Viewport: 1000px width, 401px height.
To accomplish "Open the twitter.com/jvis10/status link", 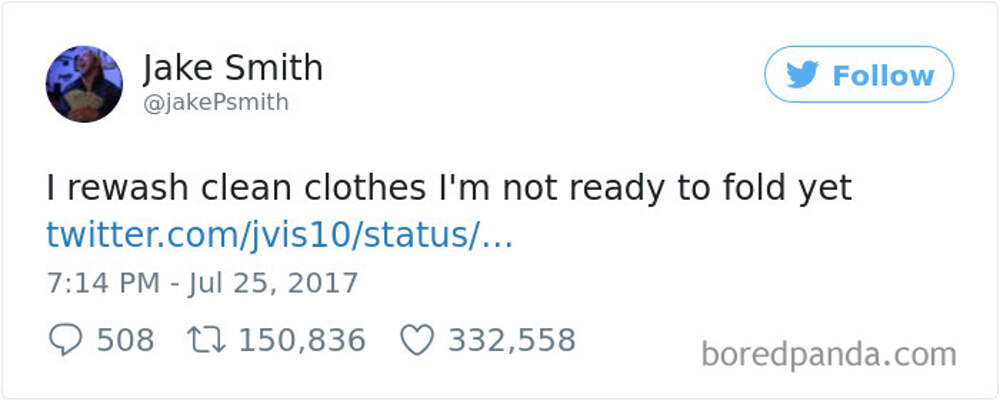I will pos(280,236).
